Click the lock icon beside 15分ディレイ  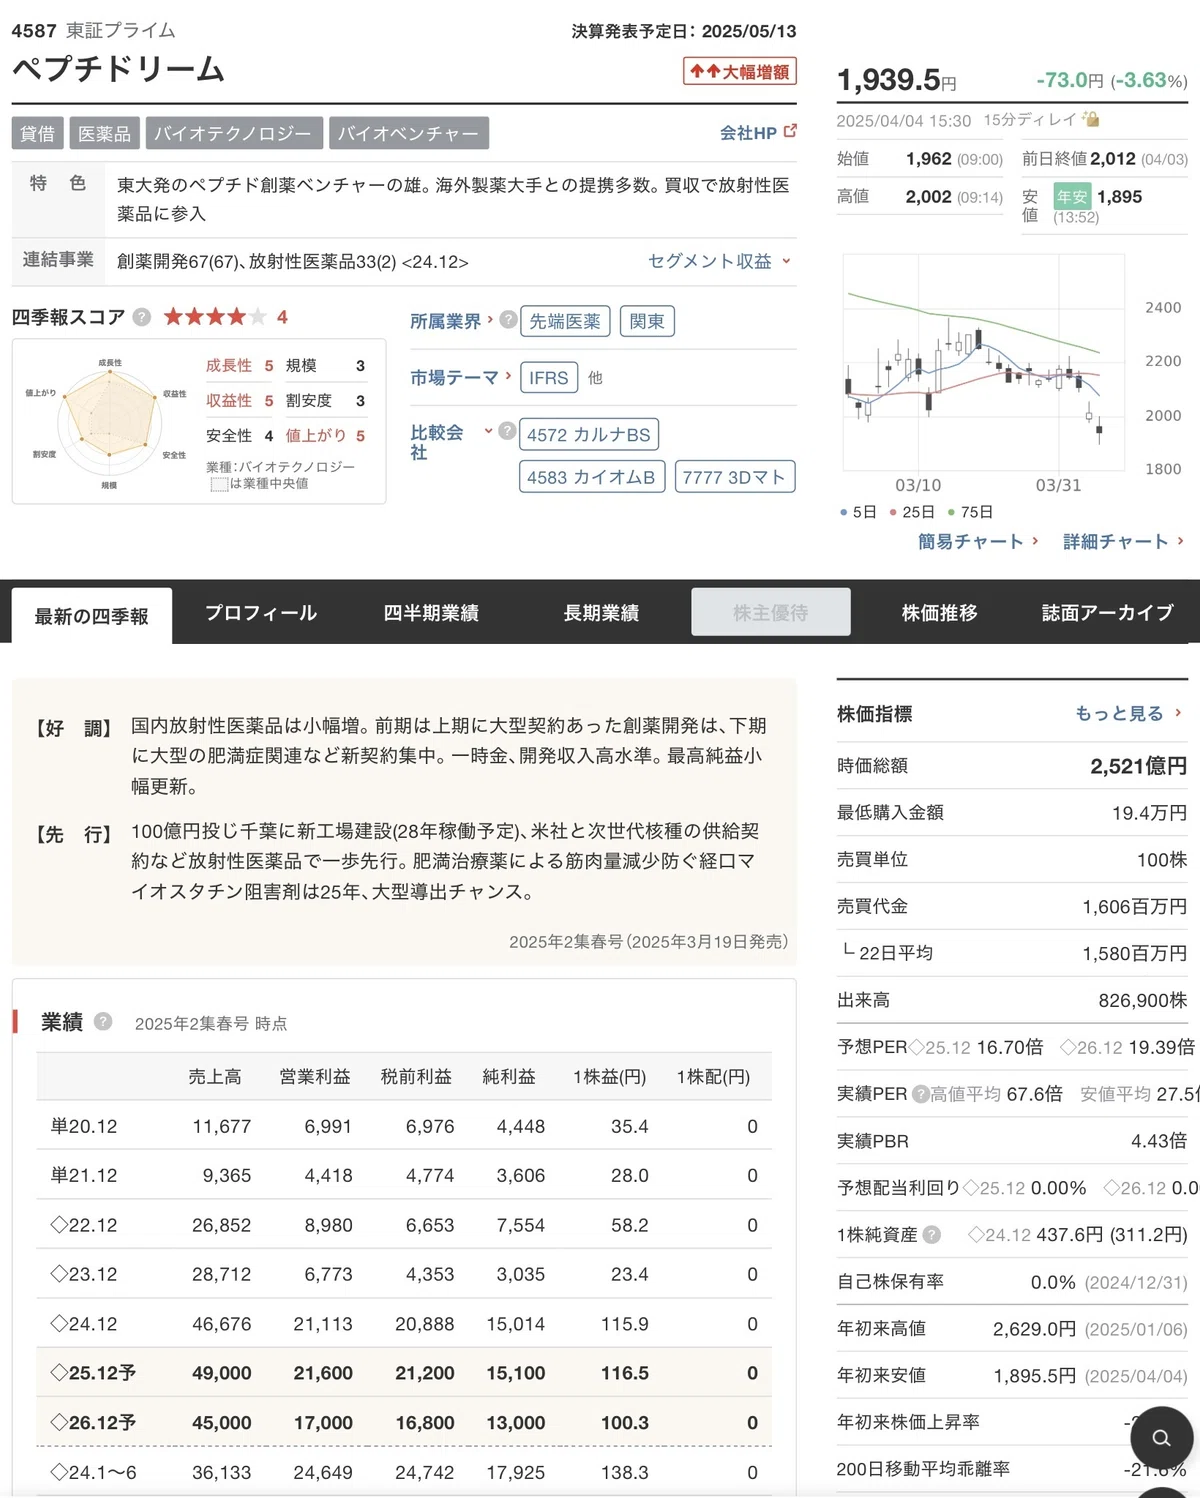[1091, 119]
